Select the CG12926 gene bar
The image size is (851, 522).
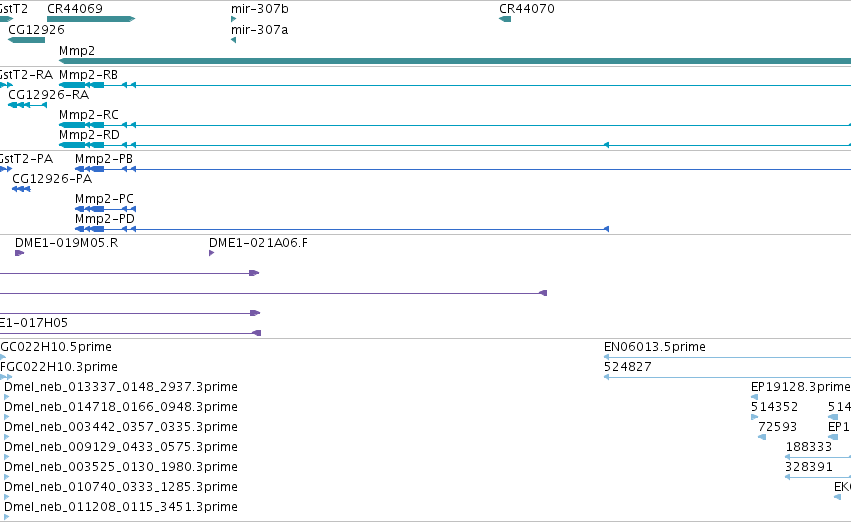pos(27,40)
